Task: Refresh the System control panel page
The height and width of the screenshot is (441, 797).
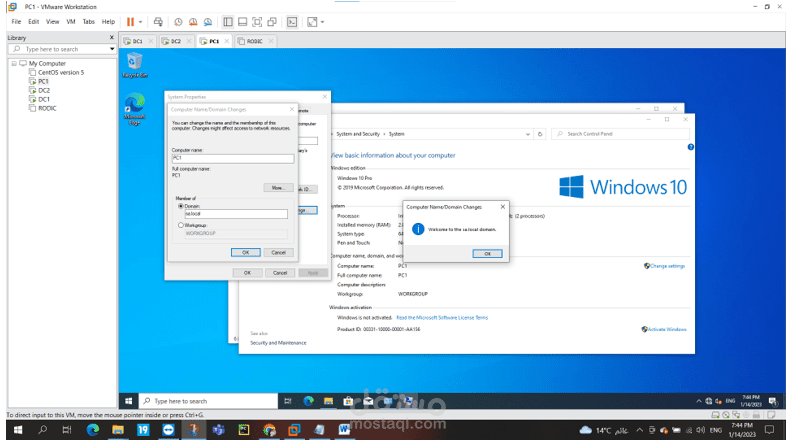Action: coord(540,134)
